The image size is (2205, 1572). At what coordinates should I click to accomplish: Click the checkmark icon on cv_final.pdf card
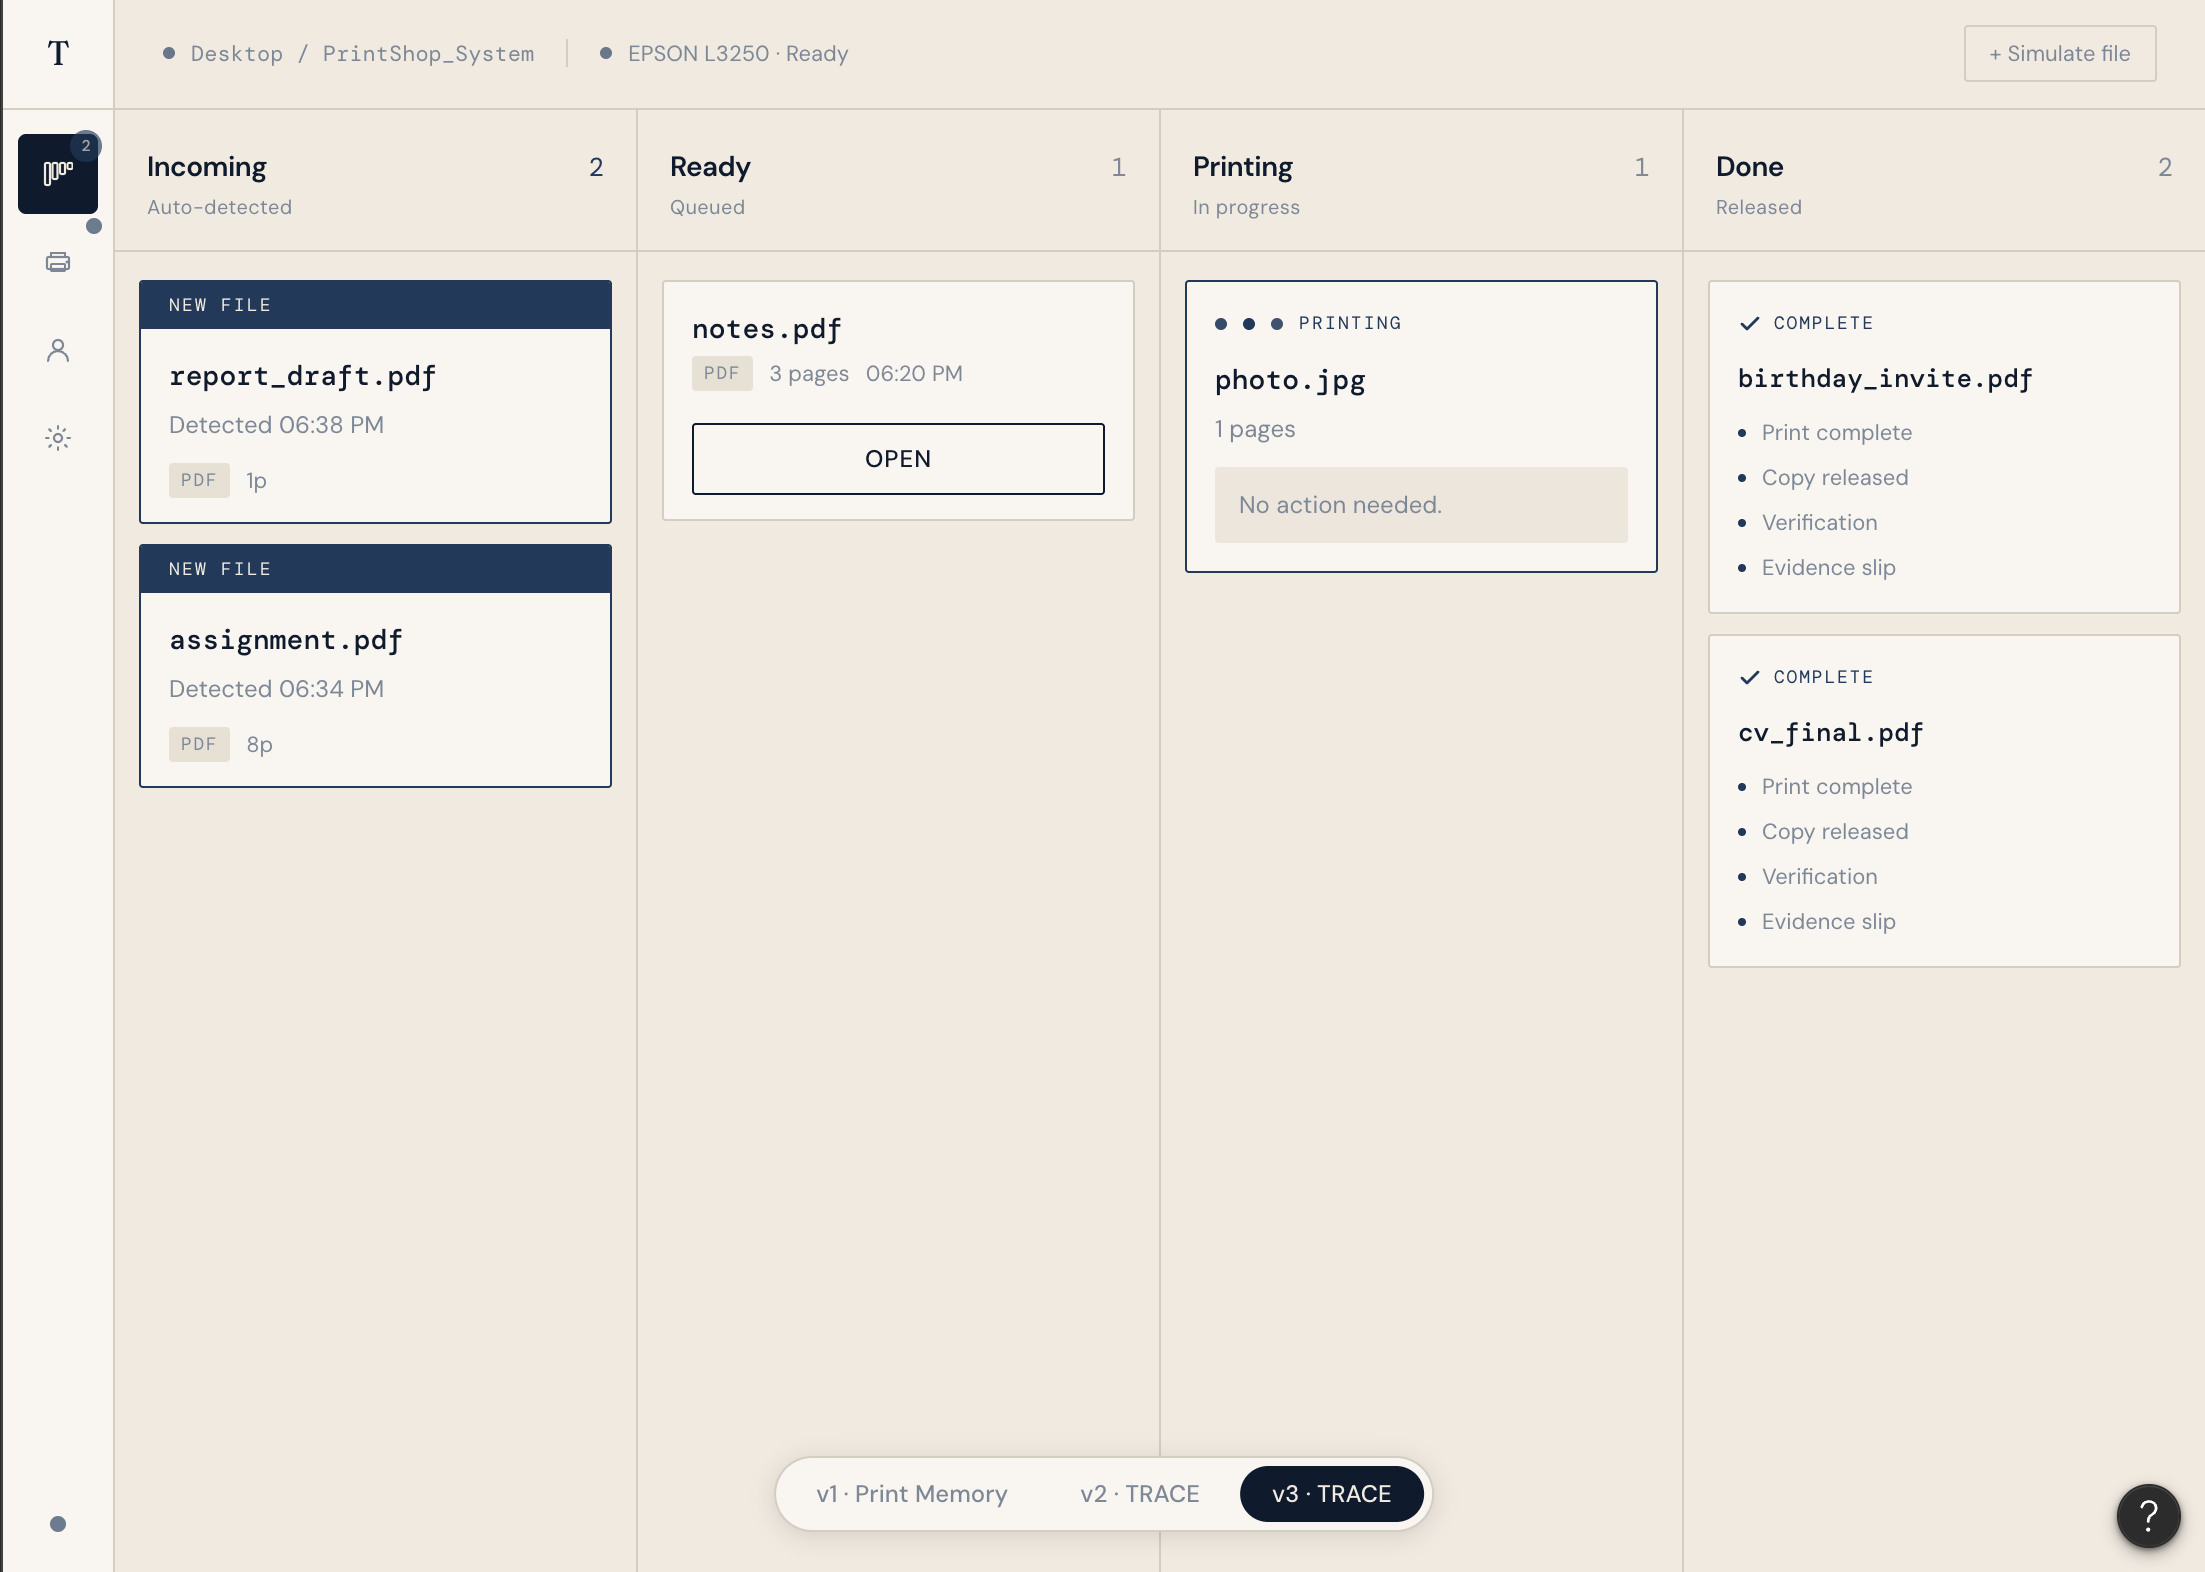pyautogui.click(x=1749, y=677)
